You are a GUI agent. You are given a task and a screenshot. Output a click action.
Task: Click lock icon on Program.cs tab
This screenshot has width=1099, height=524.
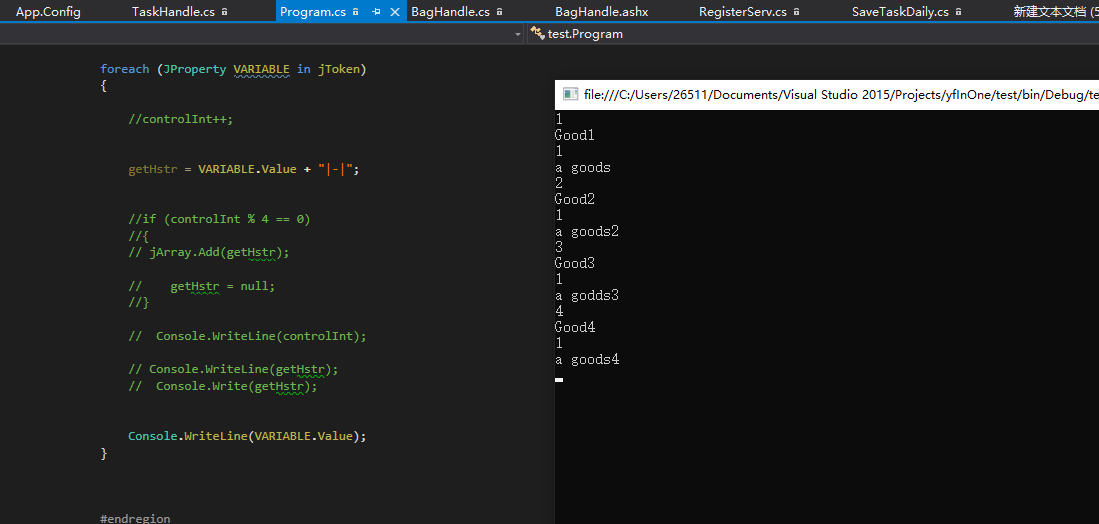click(x=356, y=12)
